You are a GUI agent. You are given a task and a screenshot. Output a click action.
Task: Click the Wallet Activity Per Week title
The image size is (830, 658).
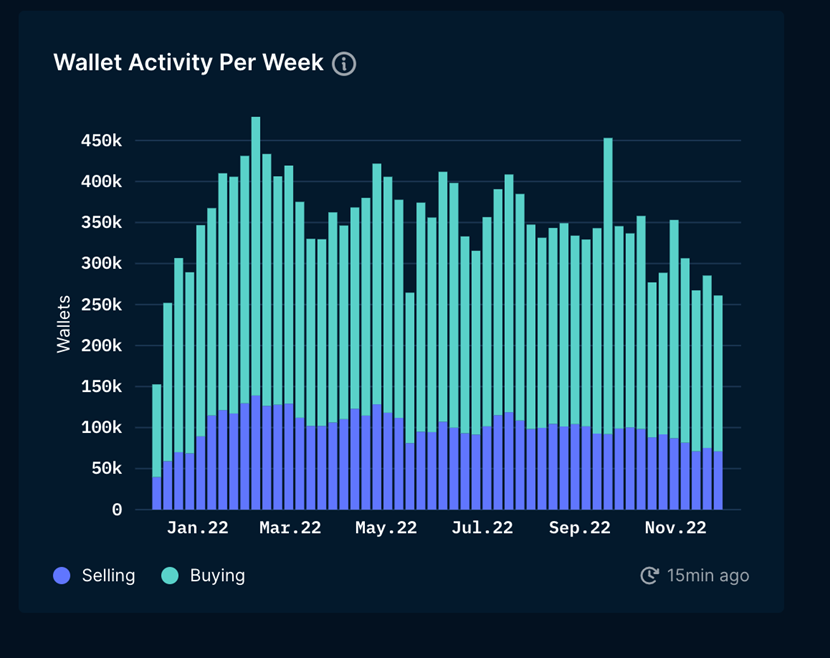[x=188, y=63]
